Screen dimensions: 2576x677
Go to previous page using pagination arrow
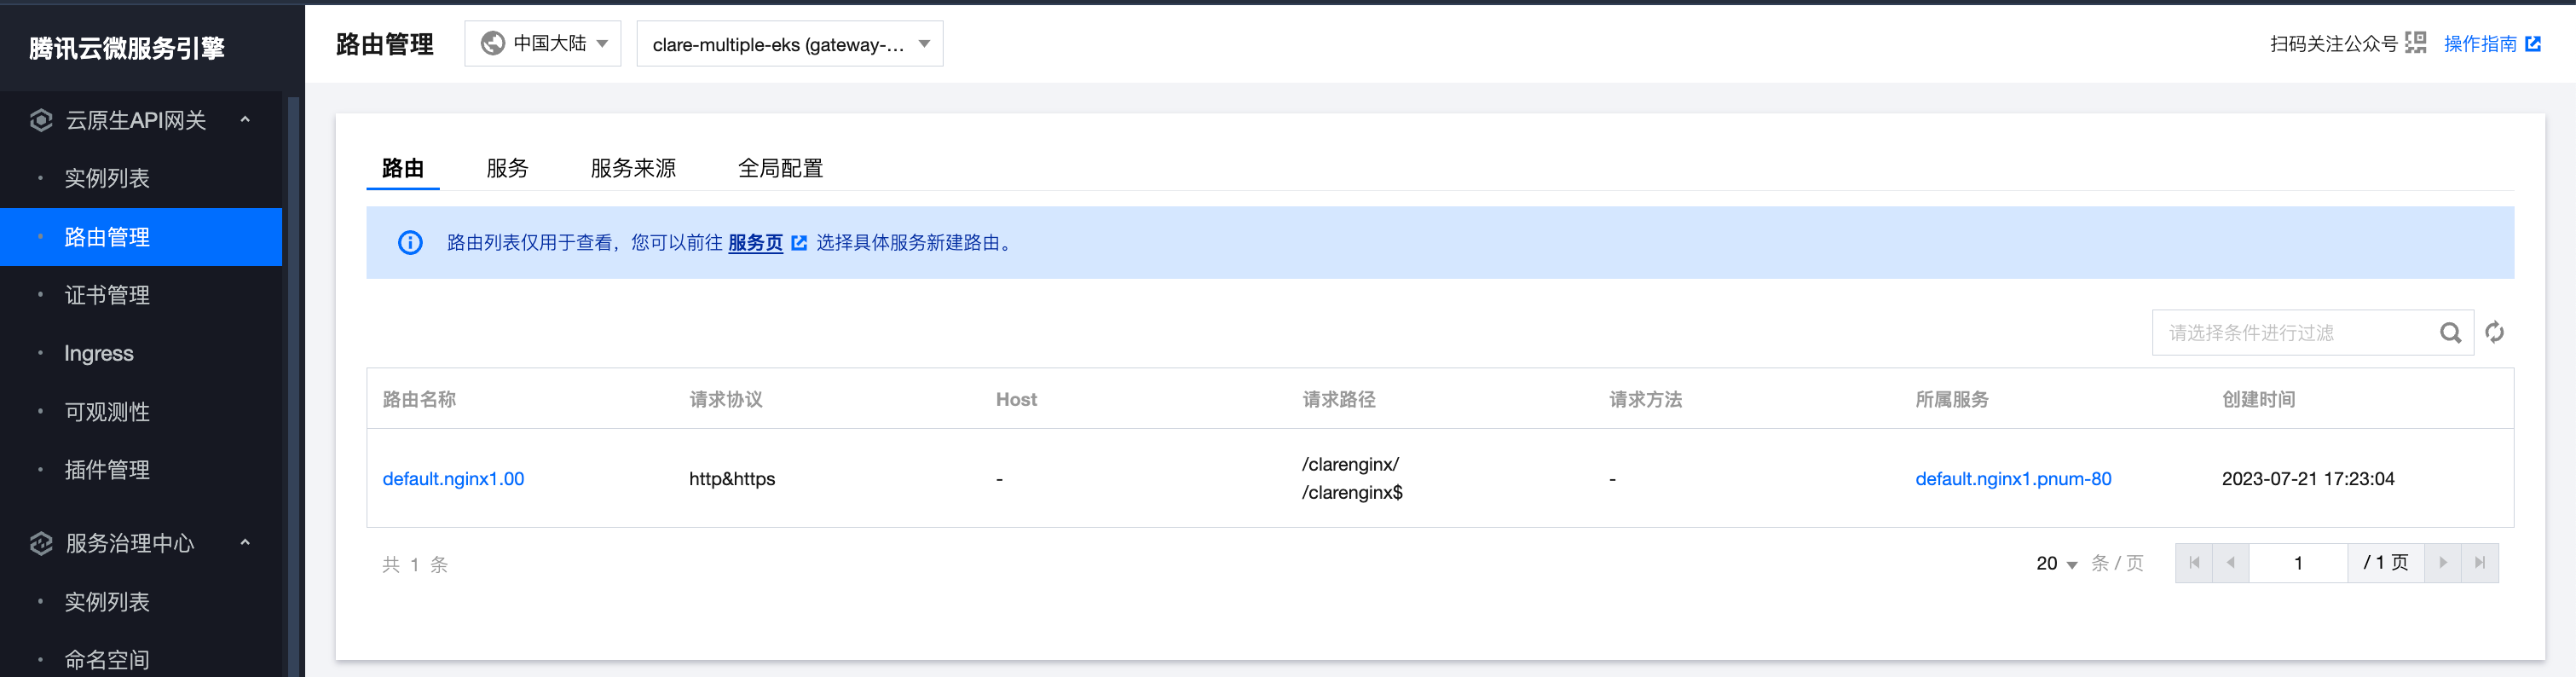pos(2231,563)
